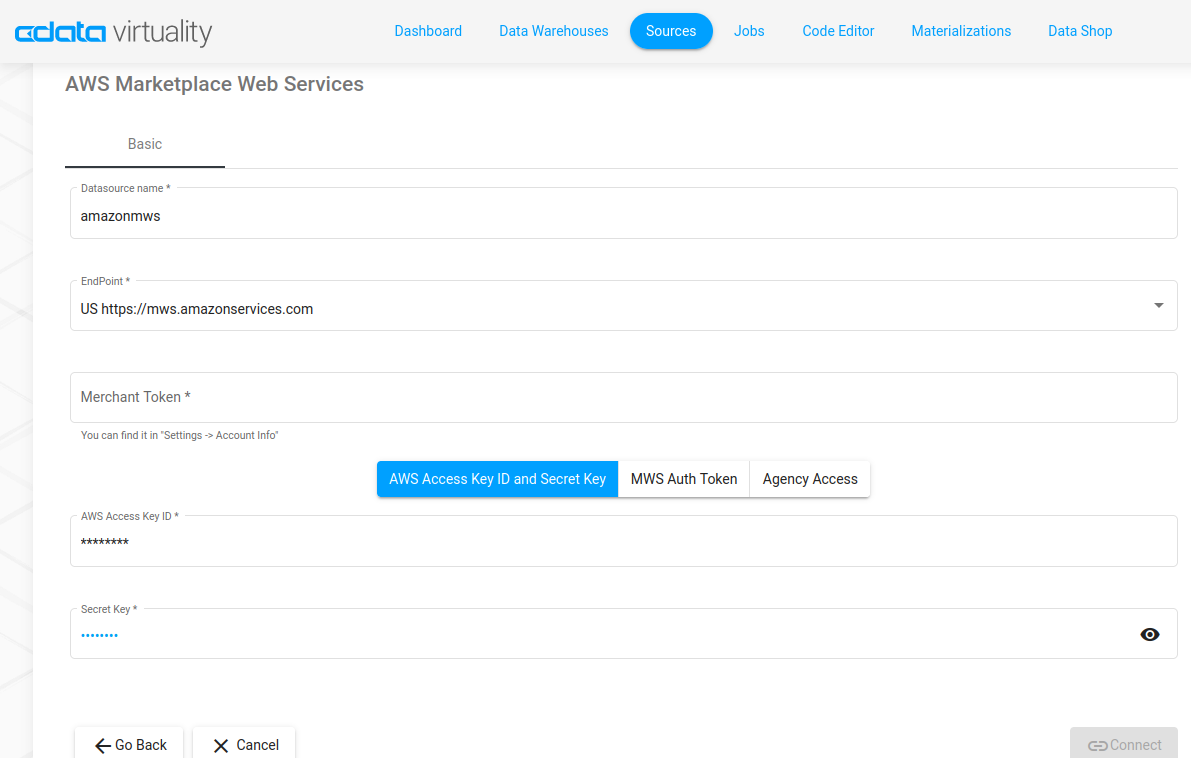The height and width of the screenshot is (758, 1191).
Task: Click the X icon on the Cancel button
Action: point(221,744)
